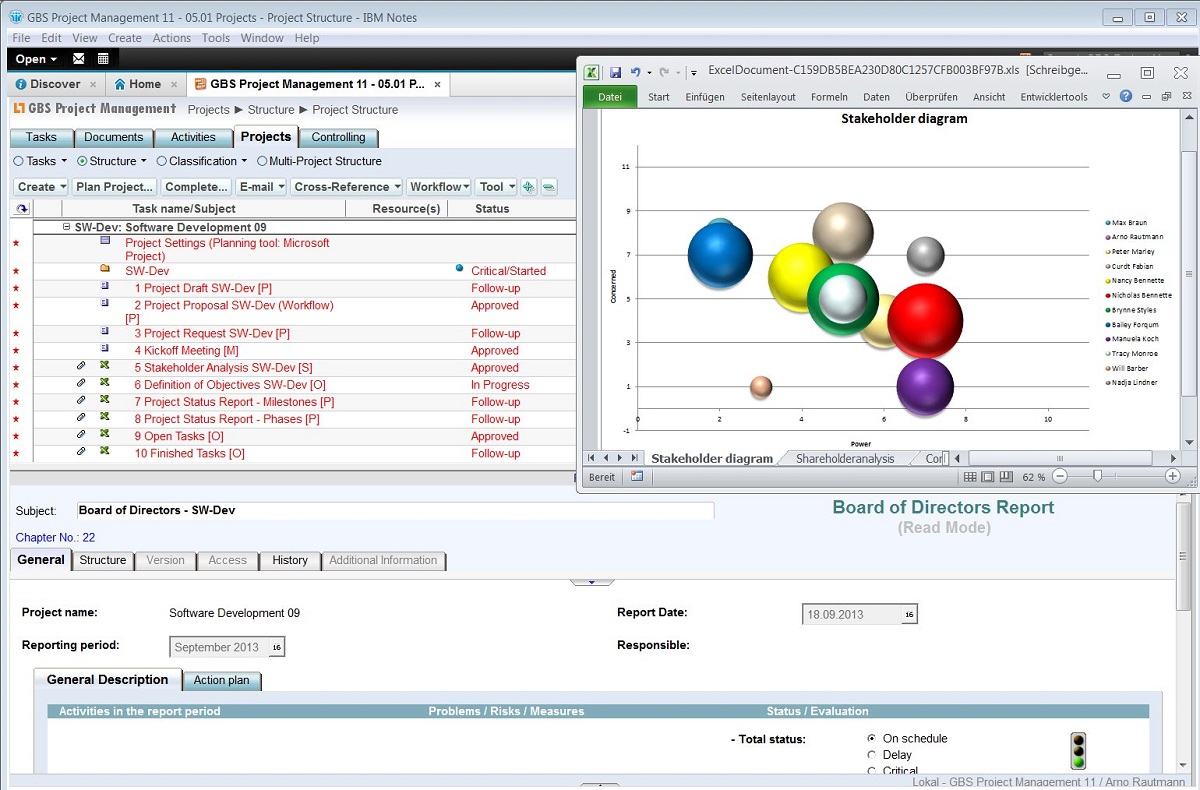This screenshot has height=790, width=1200.
Task: Undo the last action in Excel
Action: pos(634,72)
